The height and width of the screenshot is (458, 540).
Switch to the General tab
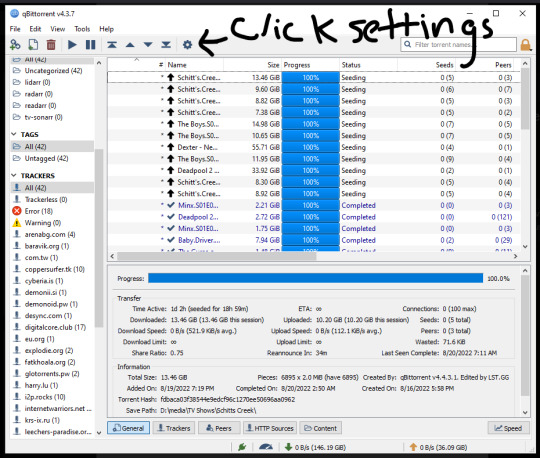point(128,428)
